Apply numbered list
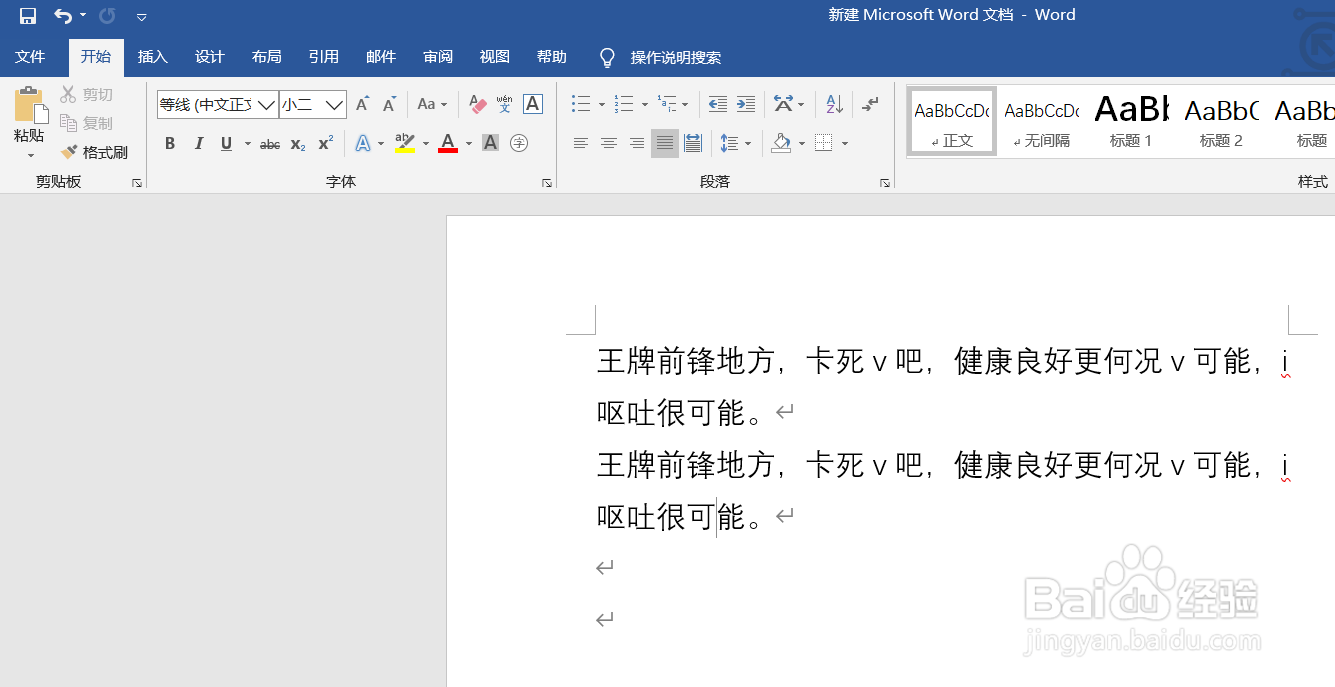The width and height of the screenshot is (1335, 687). [624, 104]
